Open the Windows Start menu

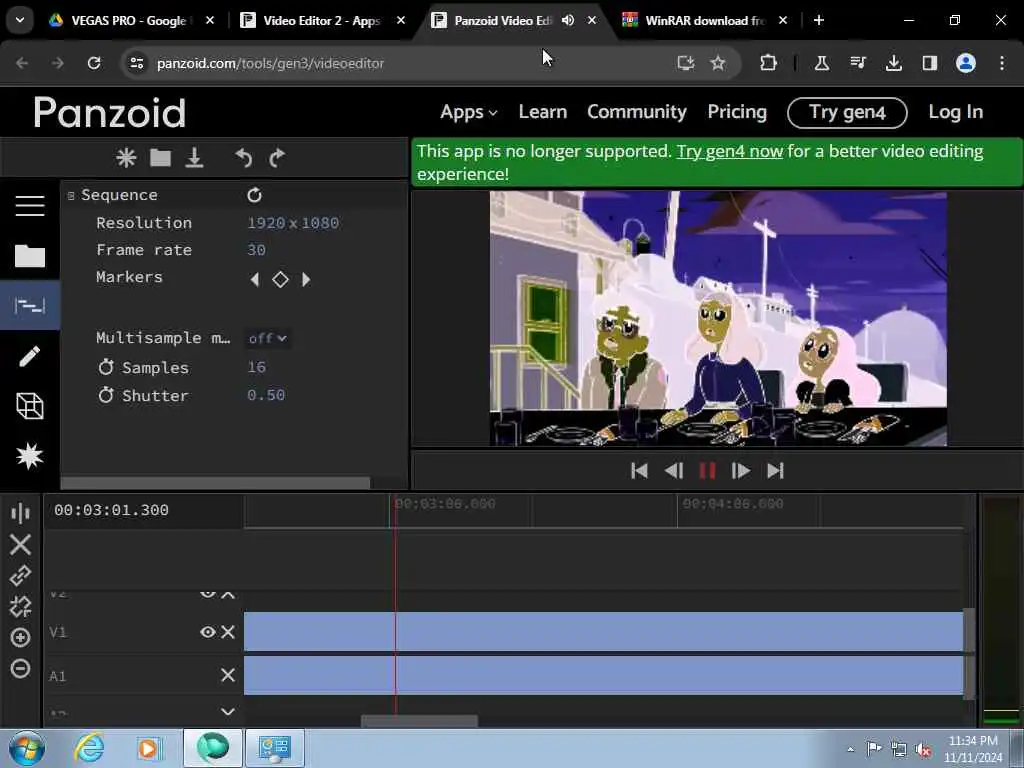(27, 748)
